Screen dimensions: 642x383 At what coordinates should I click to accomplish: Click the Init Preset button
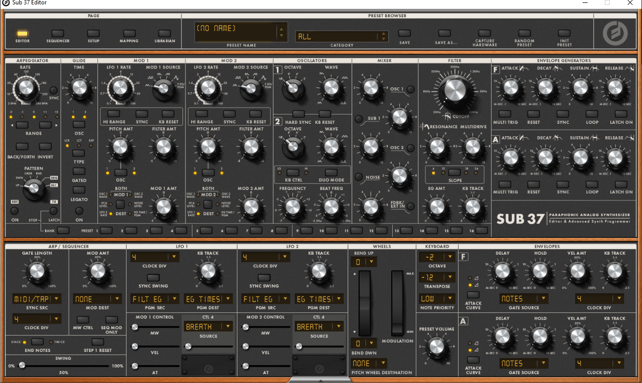click(x=564, y=33)
